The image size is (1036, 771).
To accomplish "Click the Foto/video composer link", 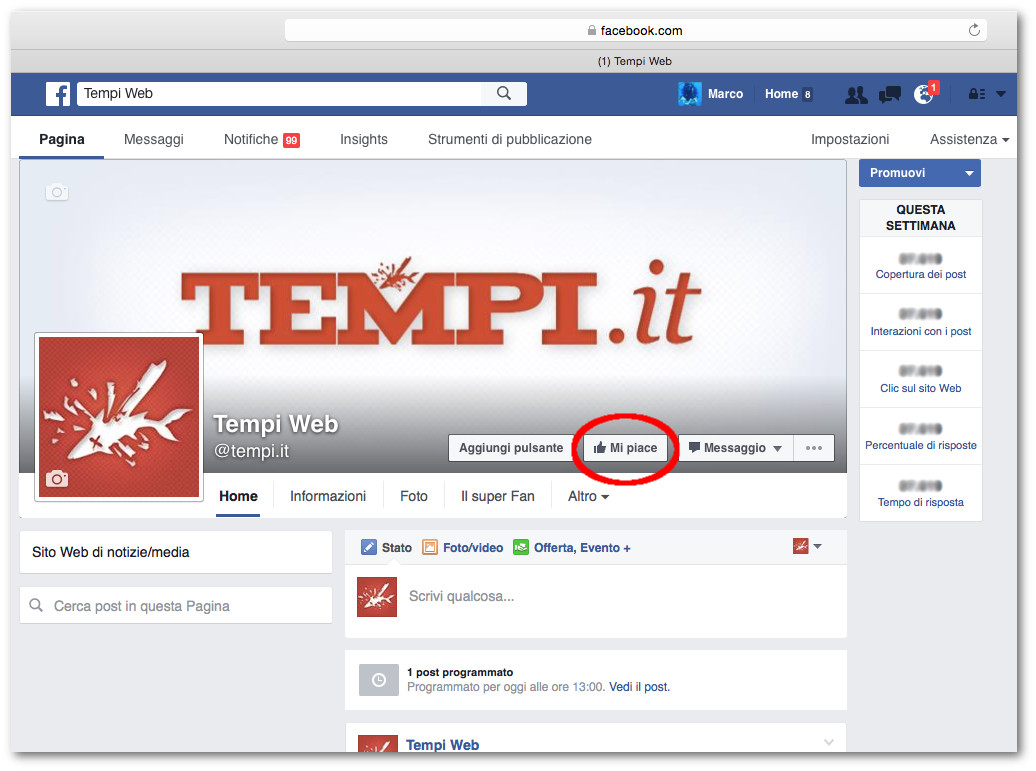I will [x=472, y=548].
